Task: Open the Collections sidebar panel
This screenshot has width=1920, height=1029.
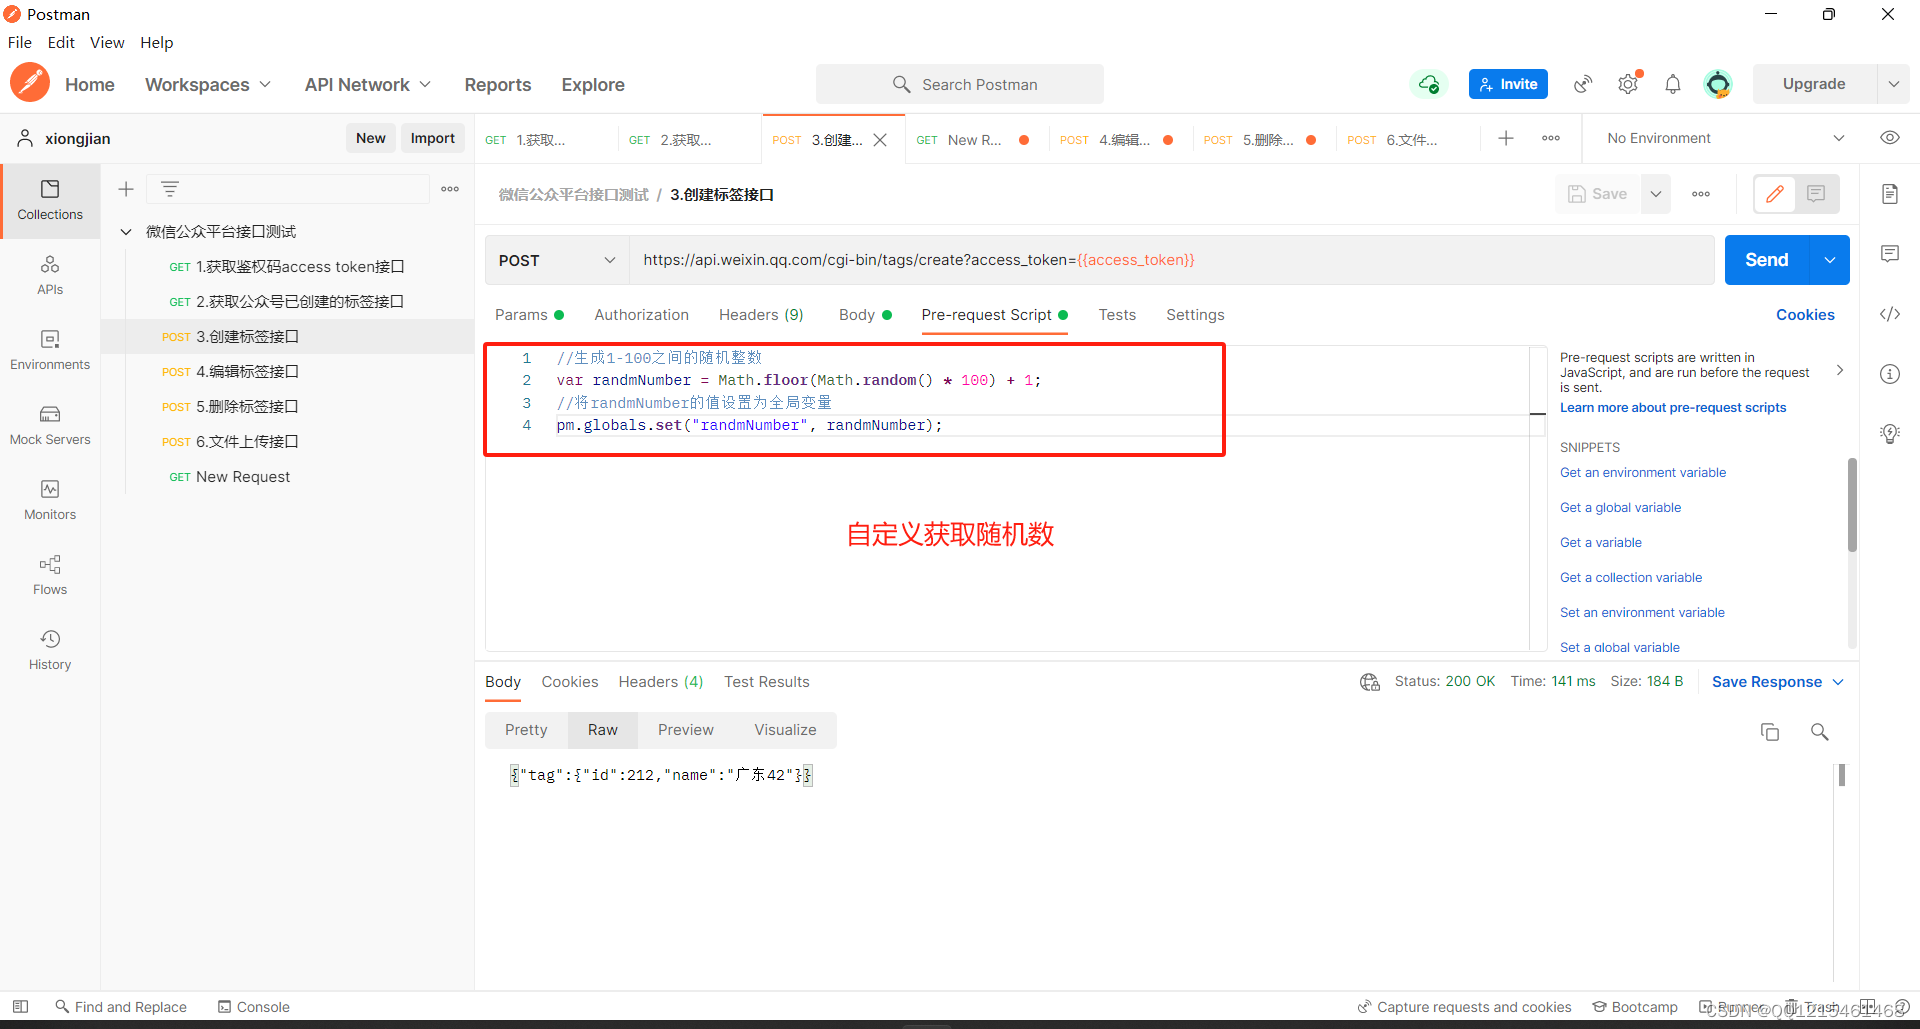Action: [50, 200]
